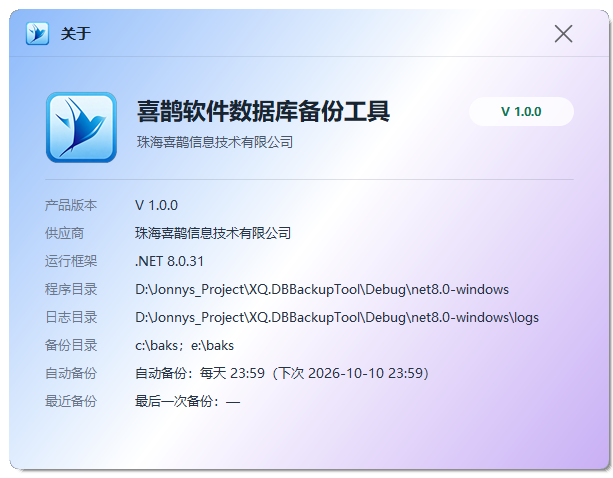Viewport: 613px width, 478px height.
Task: Click the 供应商 label
Action: click(x=65, y=233)
